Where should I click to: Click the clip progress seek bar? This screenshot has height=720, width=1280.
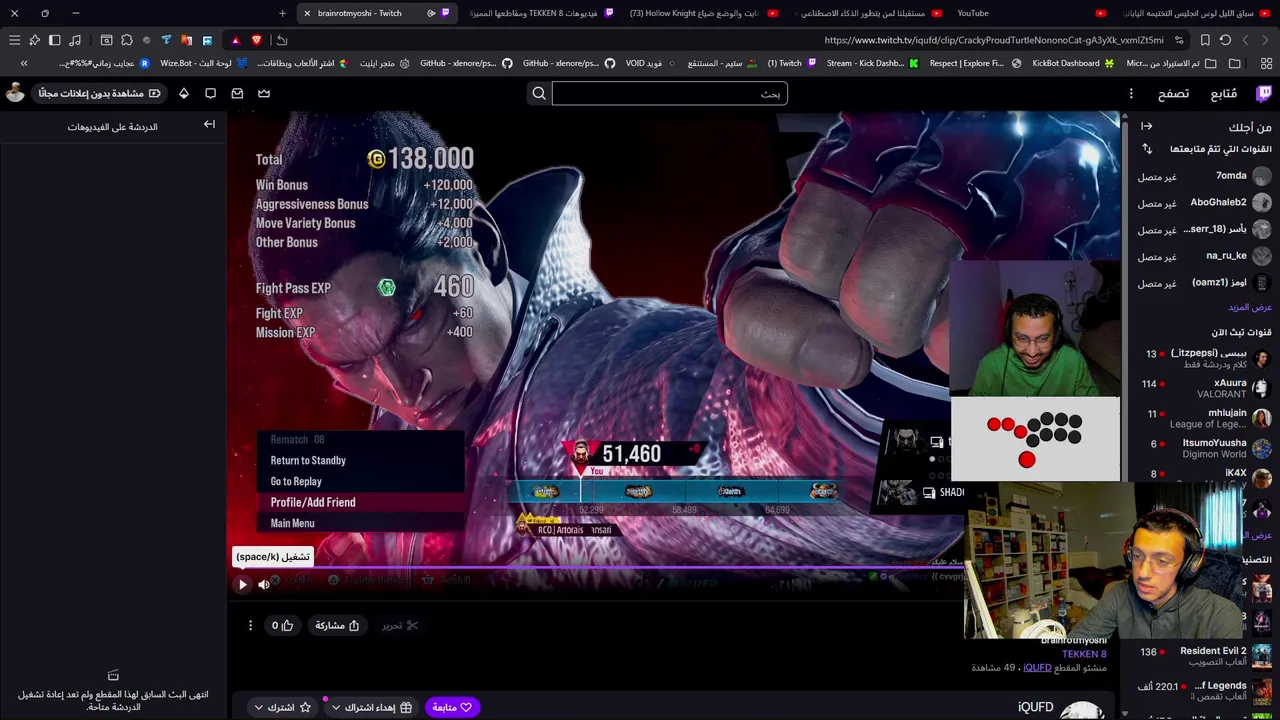coord(596,569)
